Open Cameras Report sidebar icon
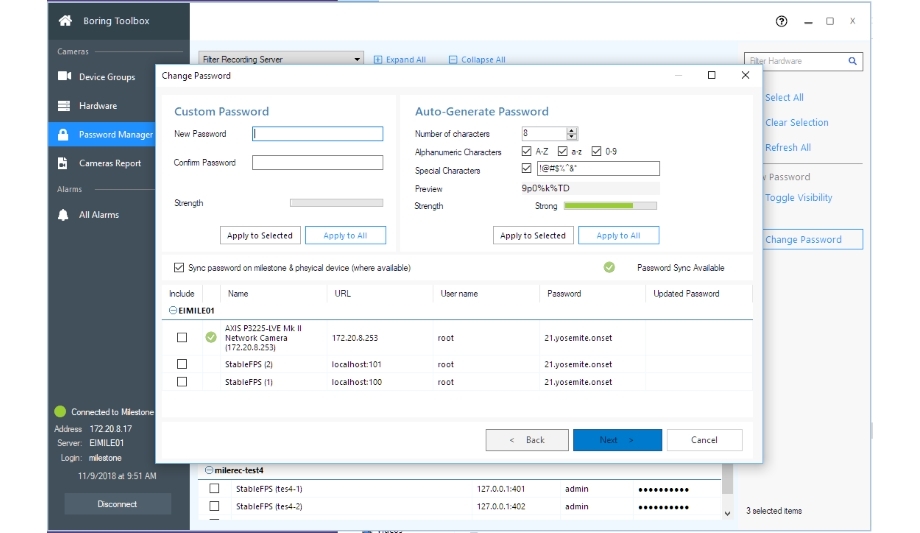Screen dimensions: 920x533 tap(64, 164)
